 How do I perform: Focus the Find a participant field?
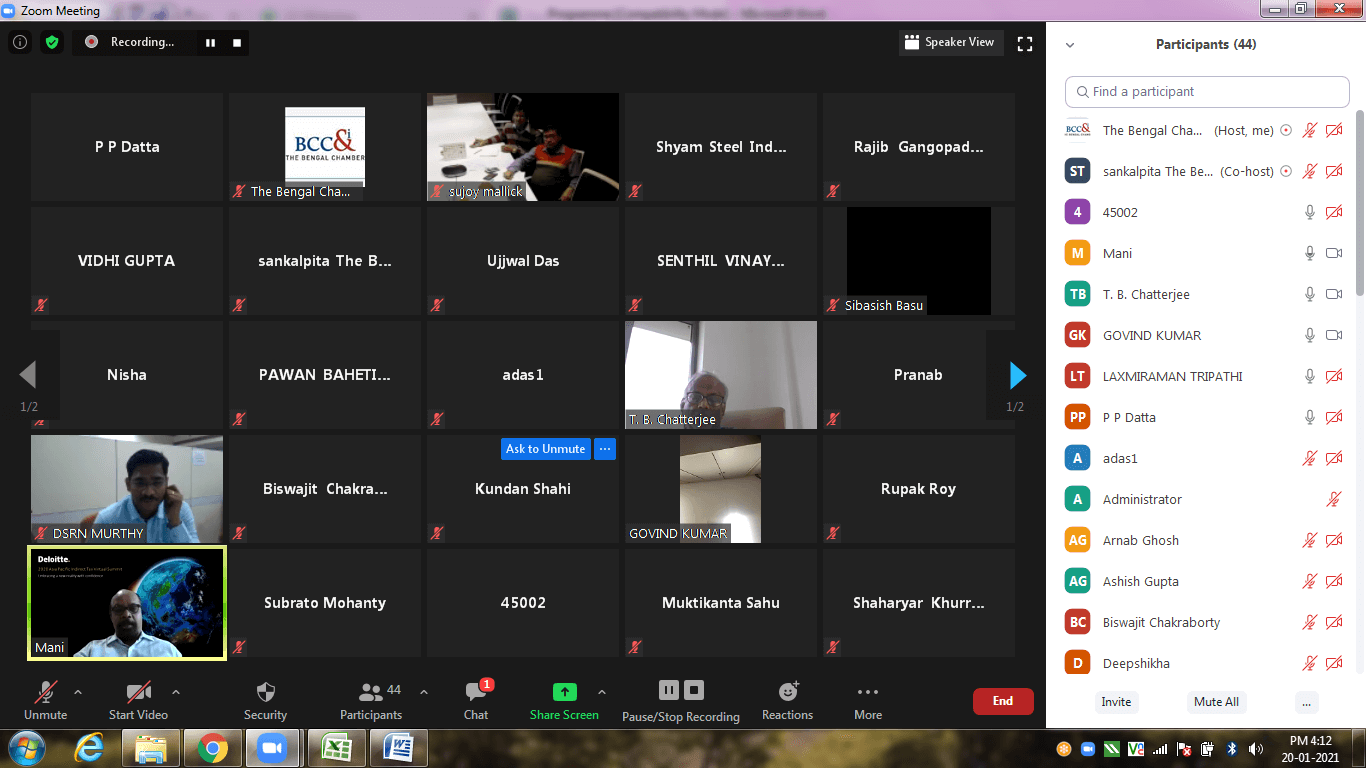[x=1207, y=91]
